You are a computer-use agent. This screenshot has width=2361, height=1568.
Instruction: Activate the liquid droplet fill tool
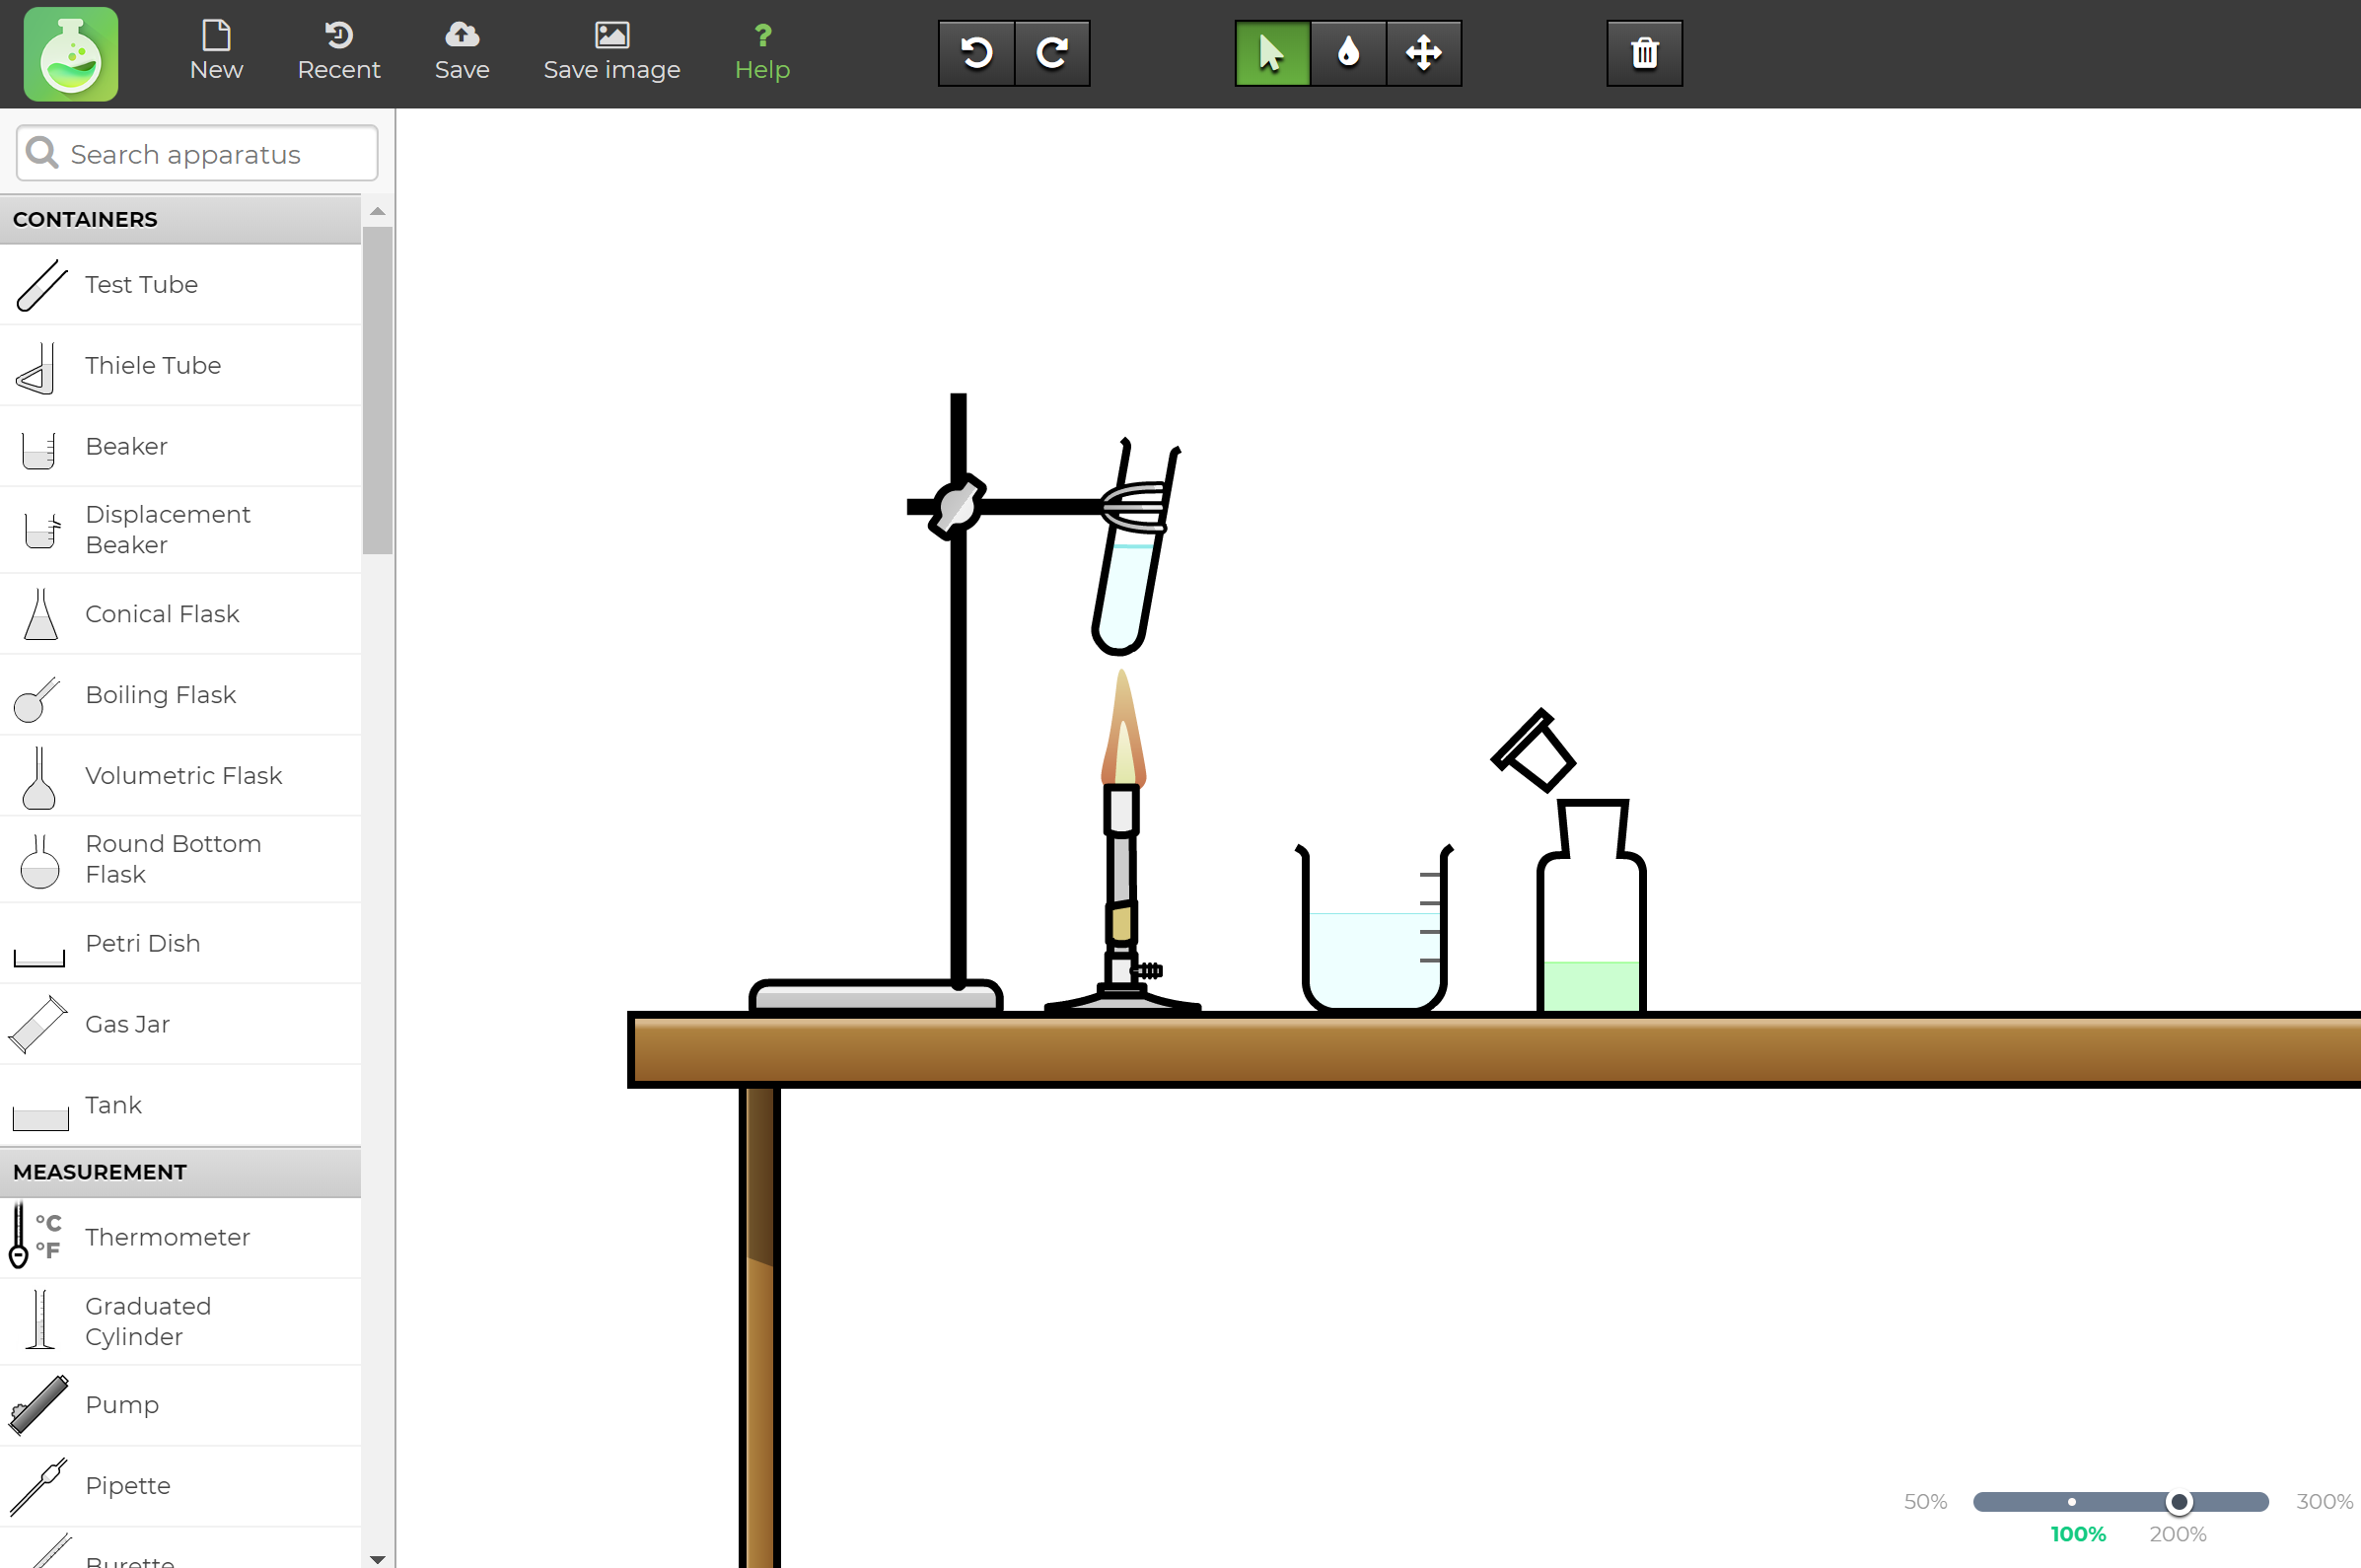1347,53
